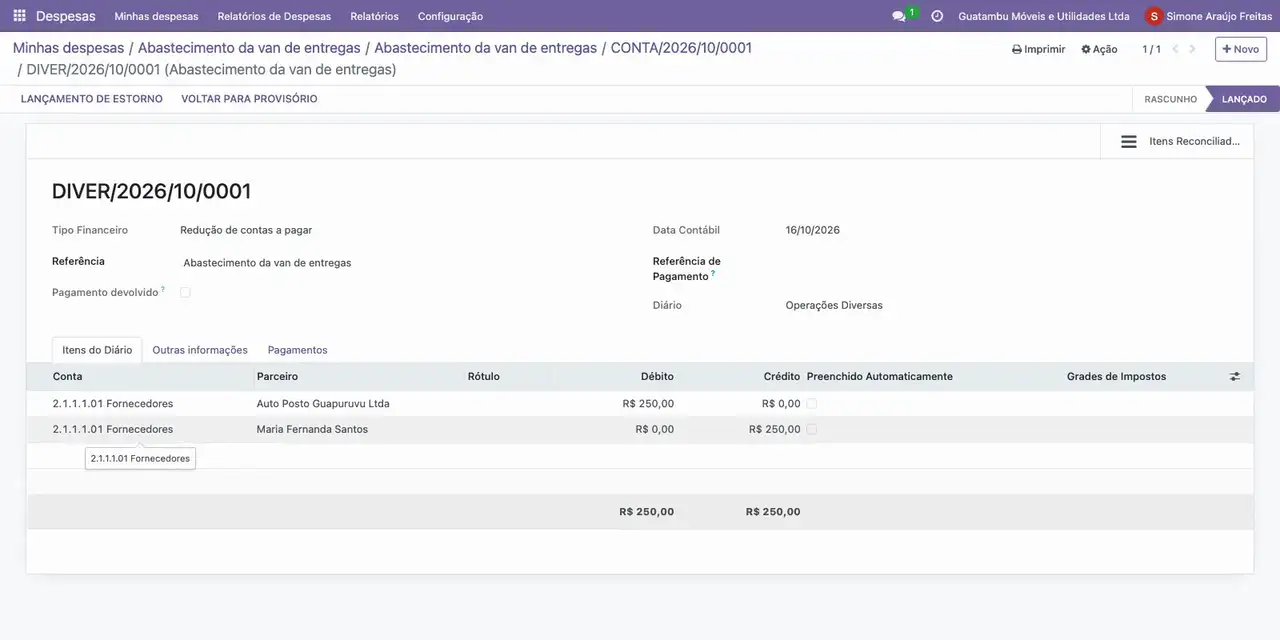Viewport: 1280px width, 640px height.
Task: Open column options icon in the table header
Action: tap(1235, 377)
